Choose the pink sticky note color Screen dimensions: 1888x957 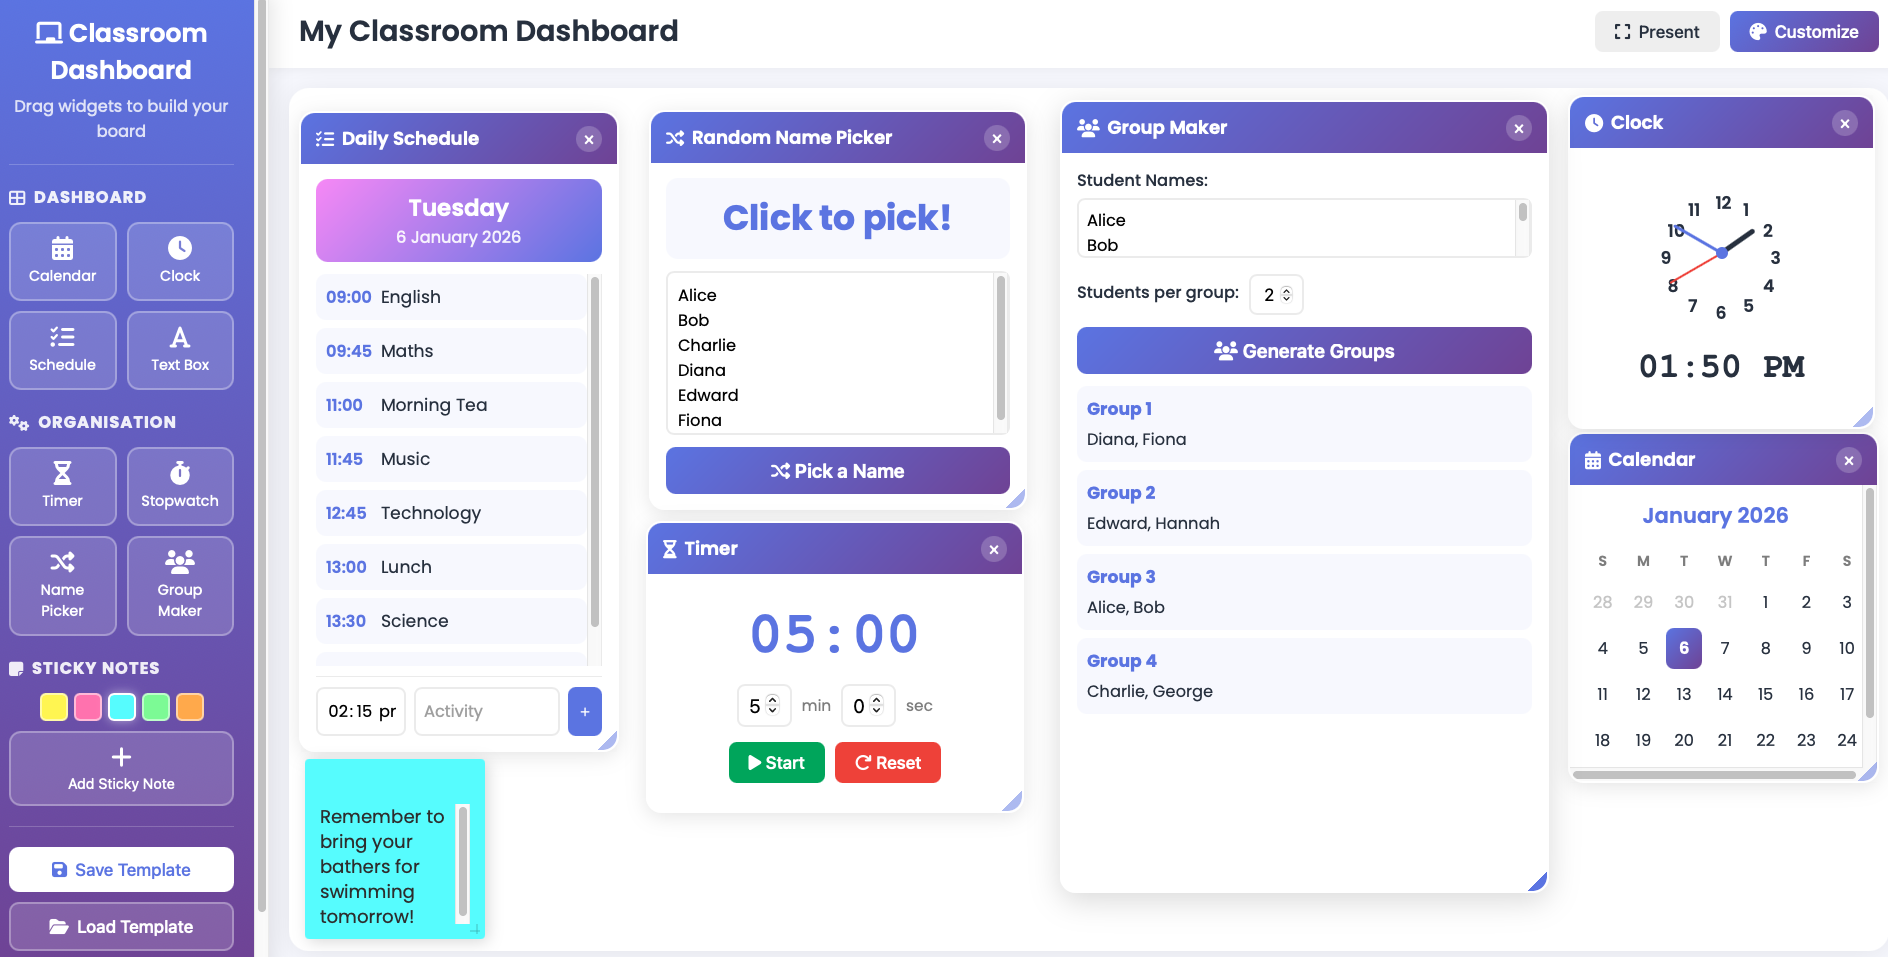point(88,707)
